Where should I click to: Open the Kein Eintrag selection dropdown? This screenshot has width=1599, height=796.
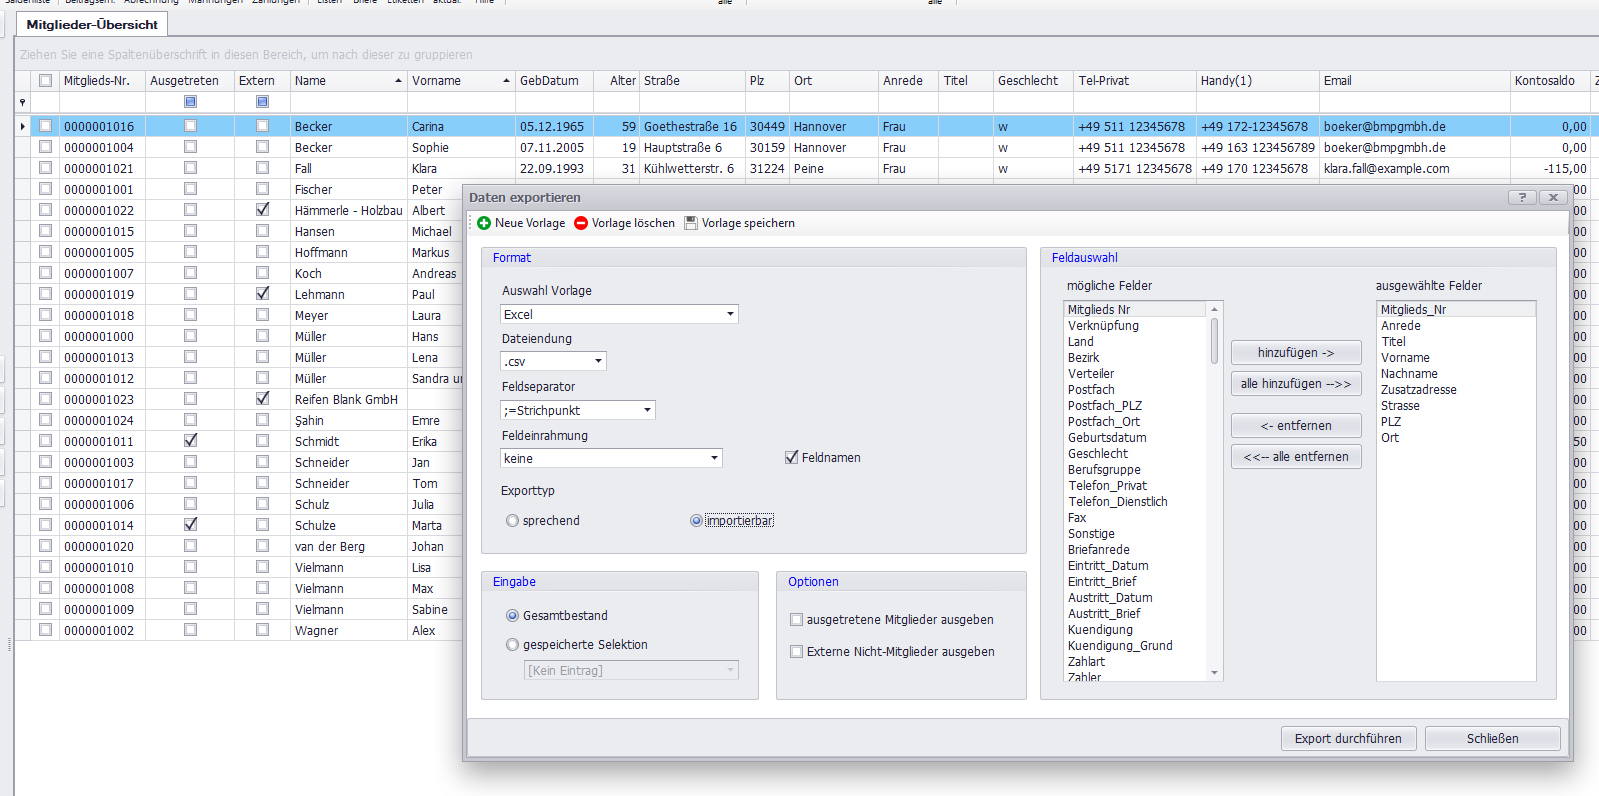point(730,670)
